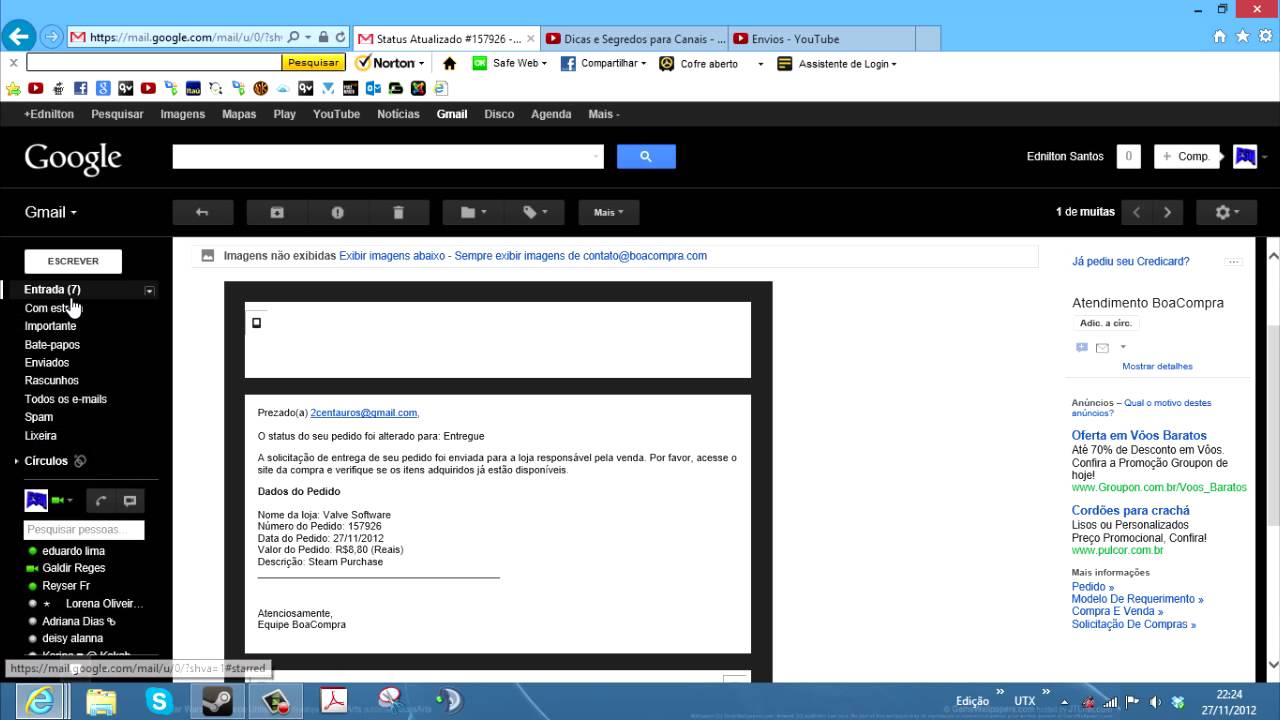The image size is (1280, 720).
Task: Open Favorites with the star icon
Action: (x=1243, y=37)
